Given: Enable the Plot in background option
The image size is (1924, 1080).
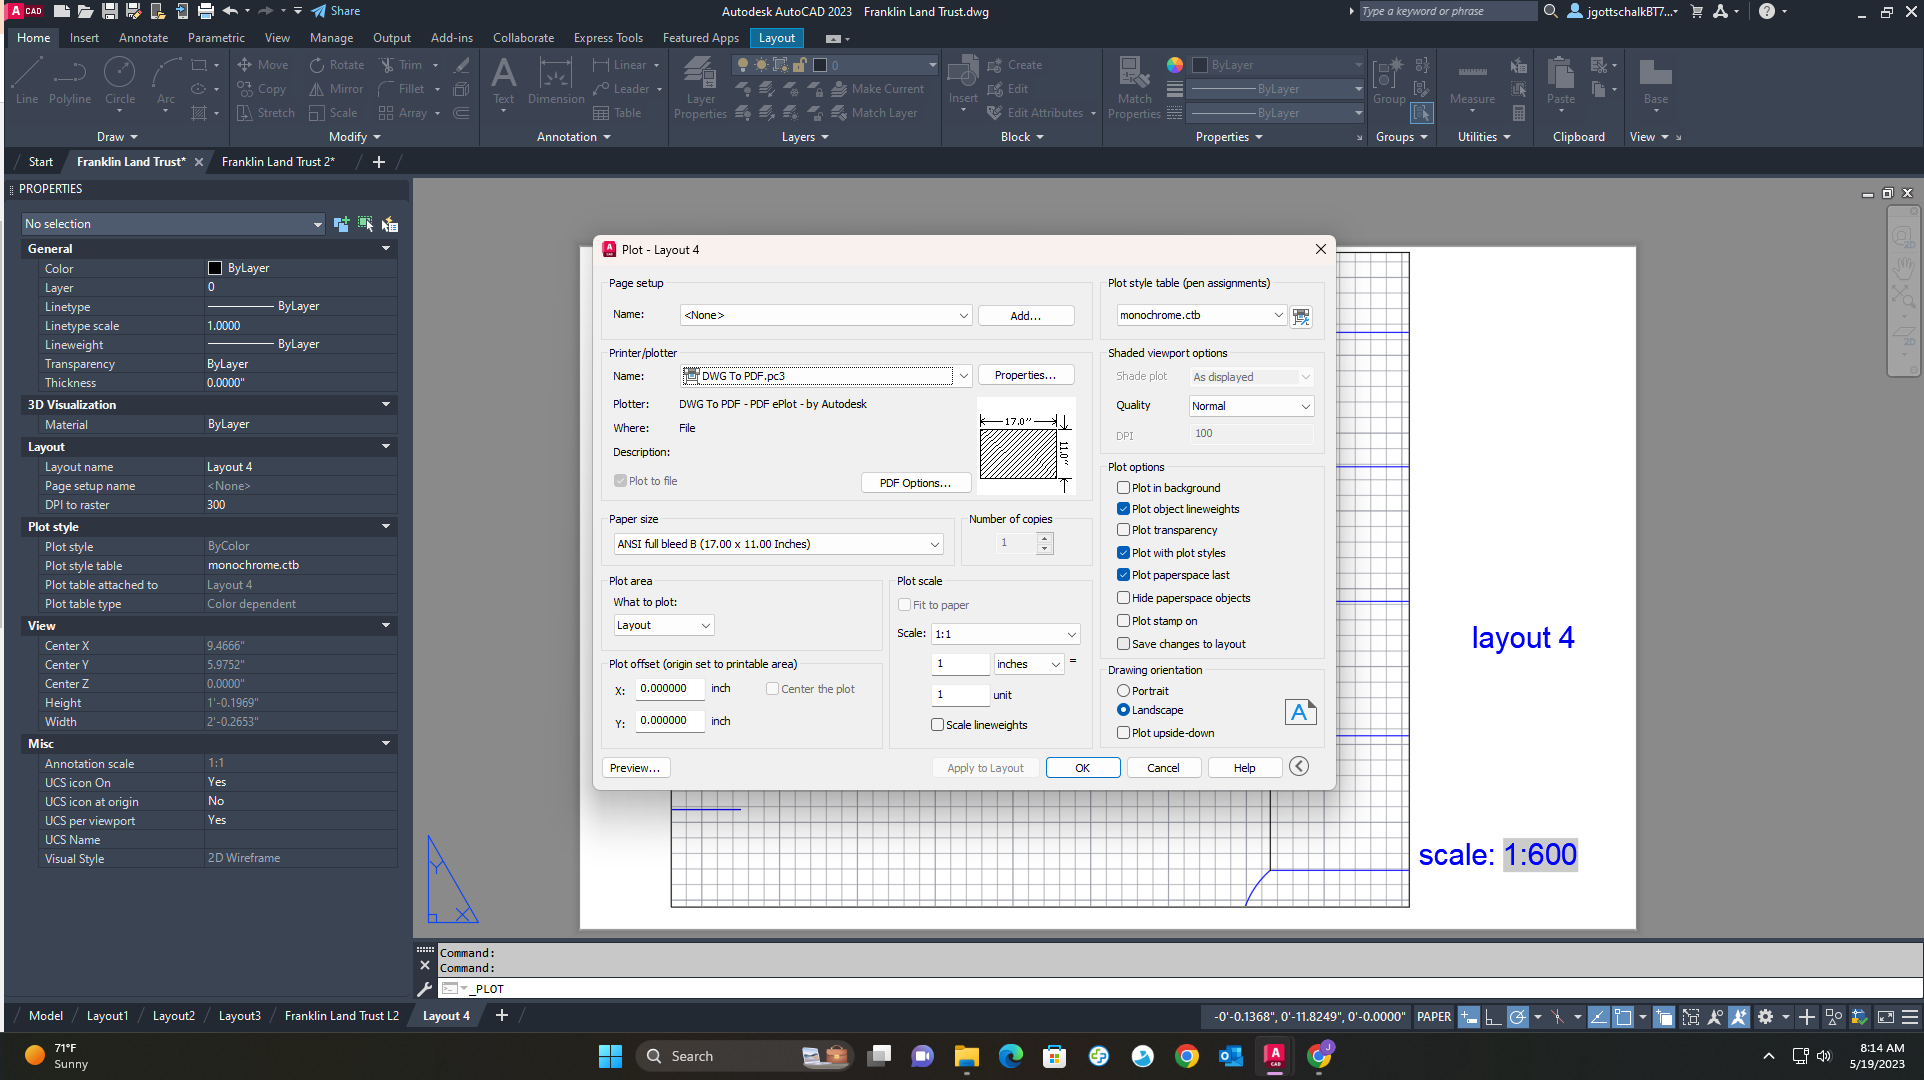Looking at the screenshot, I should point(1124,487).
